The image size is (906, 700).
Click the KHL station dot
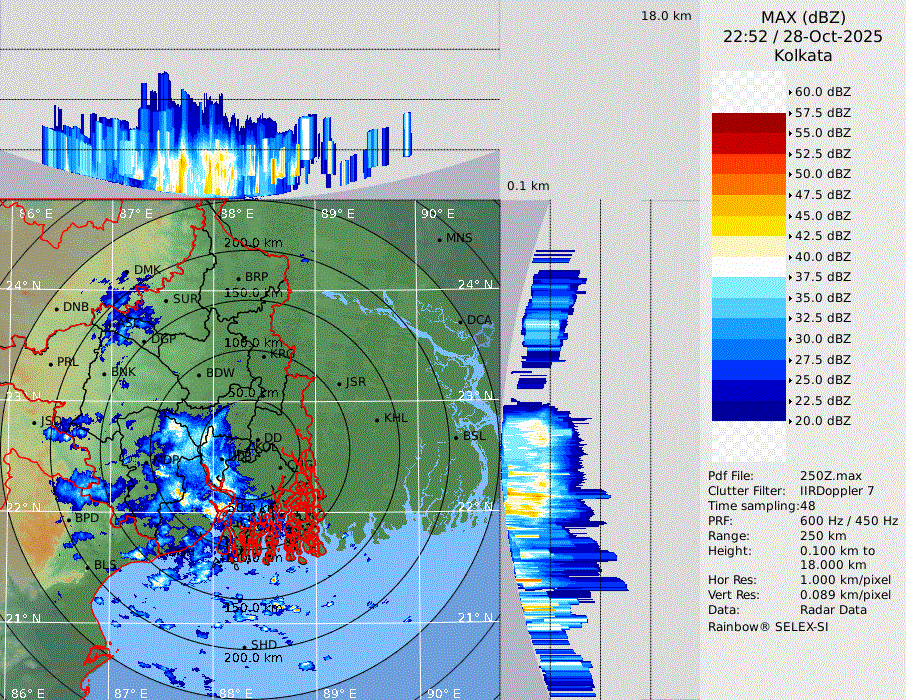pos(377,419)
